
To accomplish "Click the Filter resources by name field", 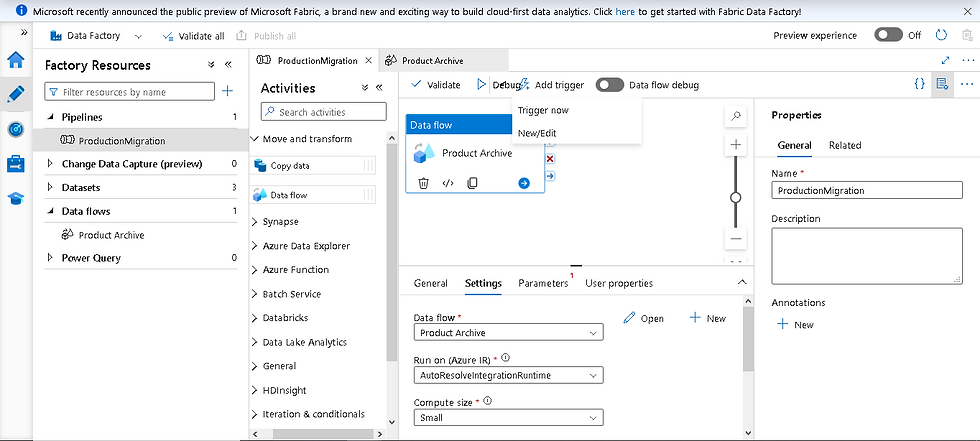I will pos(130,92).
